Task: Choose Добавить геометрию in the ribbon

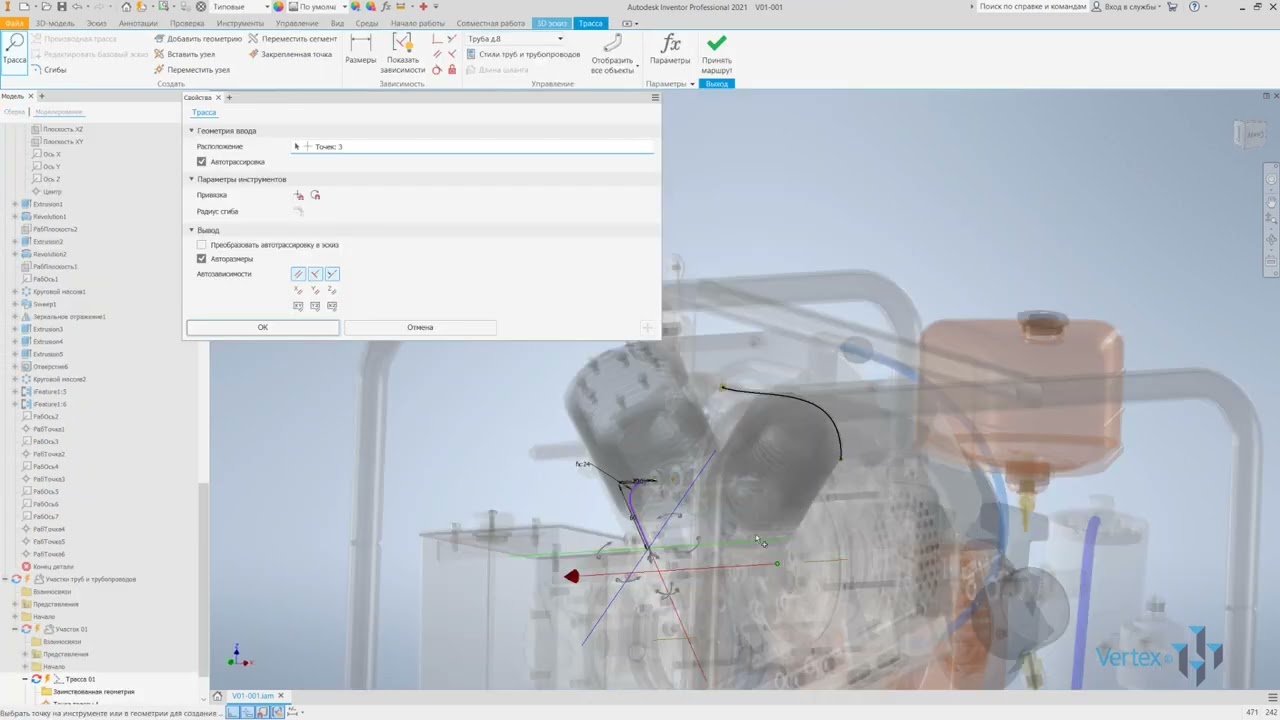Action: 197,39
